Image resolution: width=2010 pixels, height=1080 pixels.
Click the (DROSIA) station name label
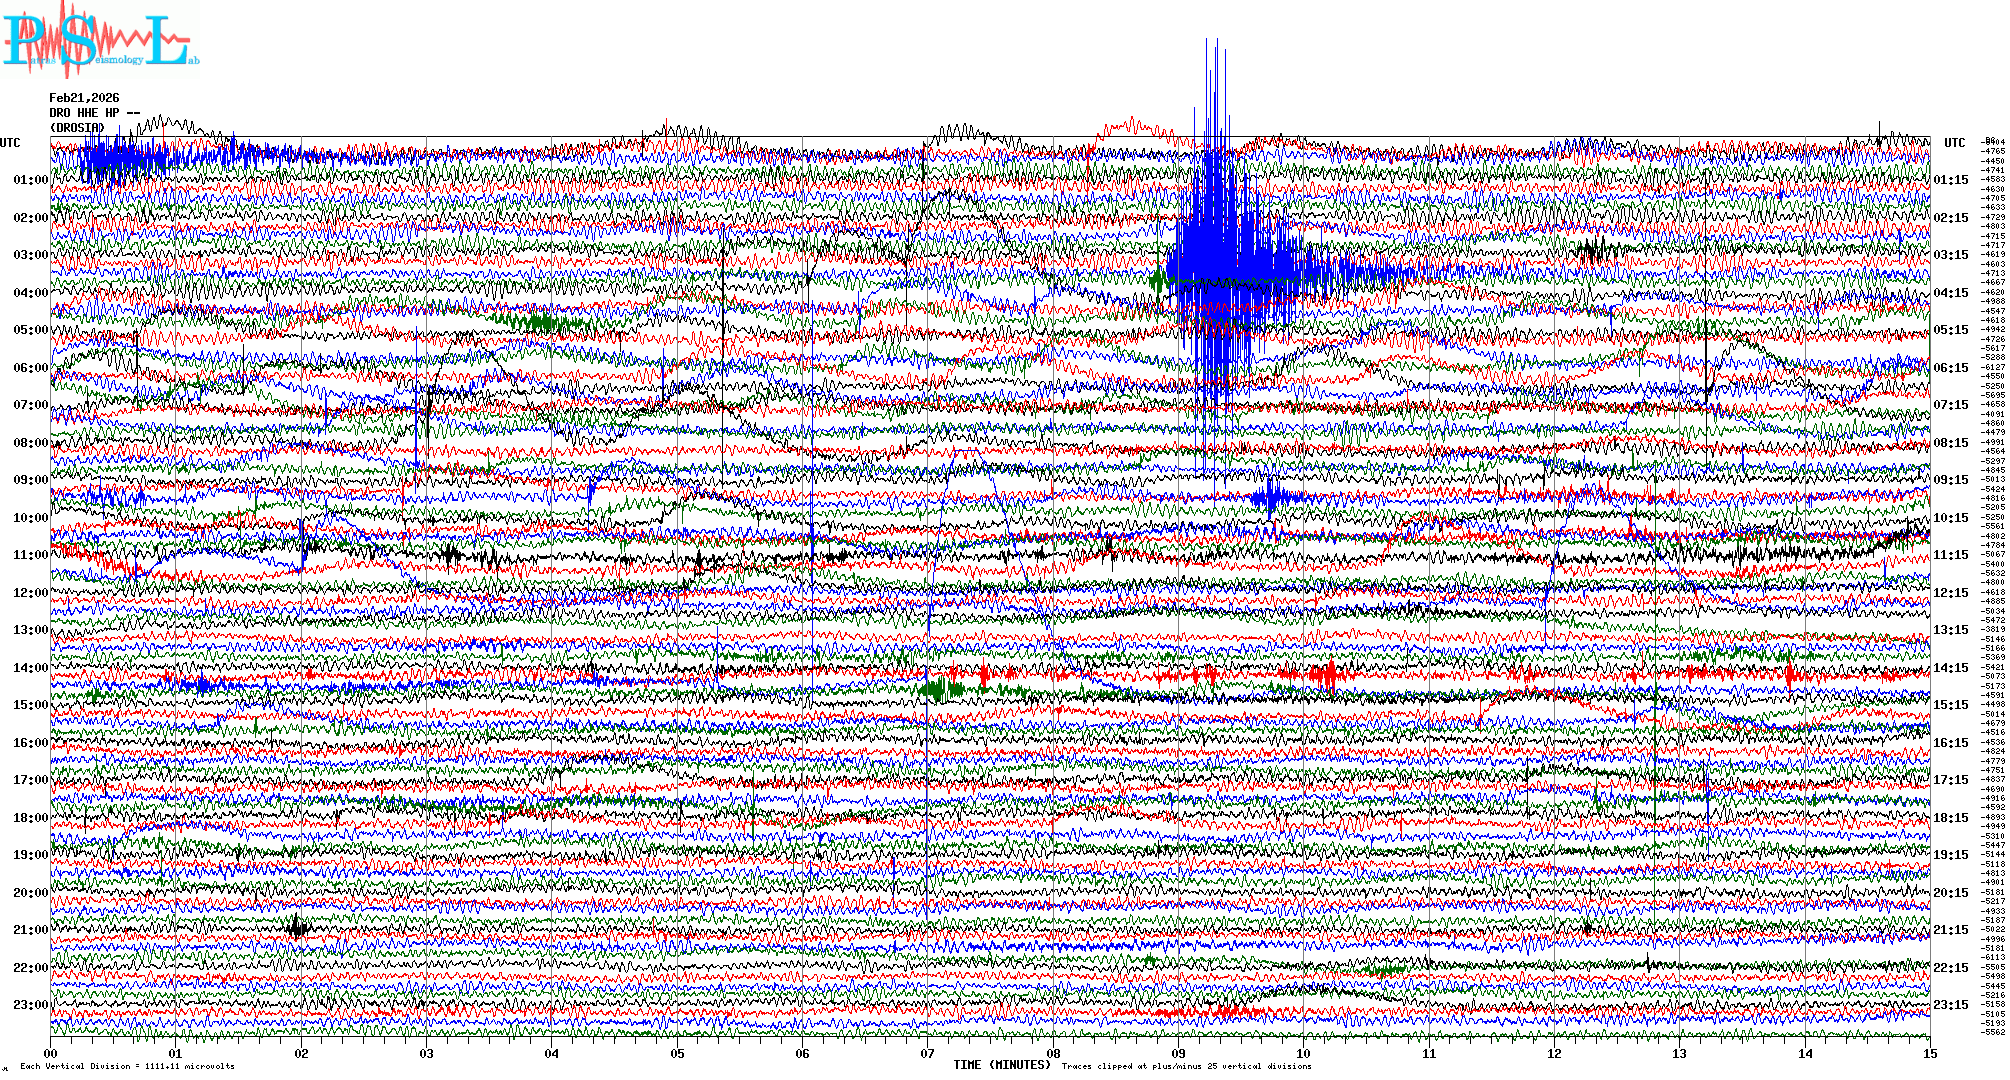coord(77,128)
